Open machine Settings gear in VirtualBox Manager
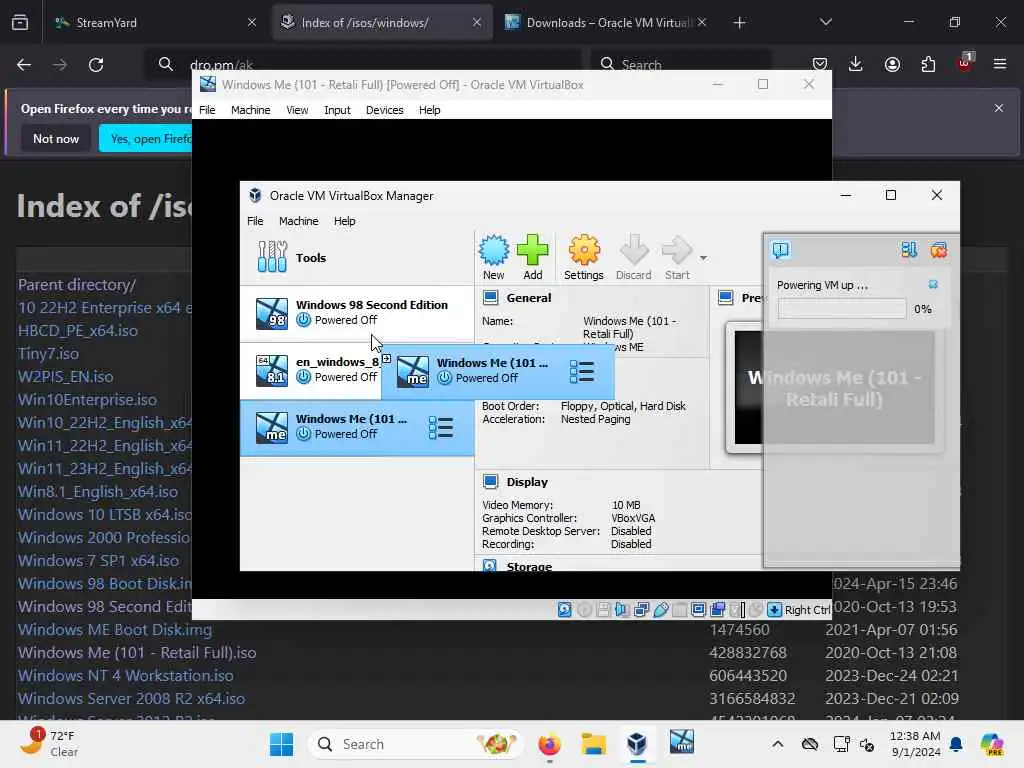Viewport: 1024px width, 768px height. coord(584,257)
